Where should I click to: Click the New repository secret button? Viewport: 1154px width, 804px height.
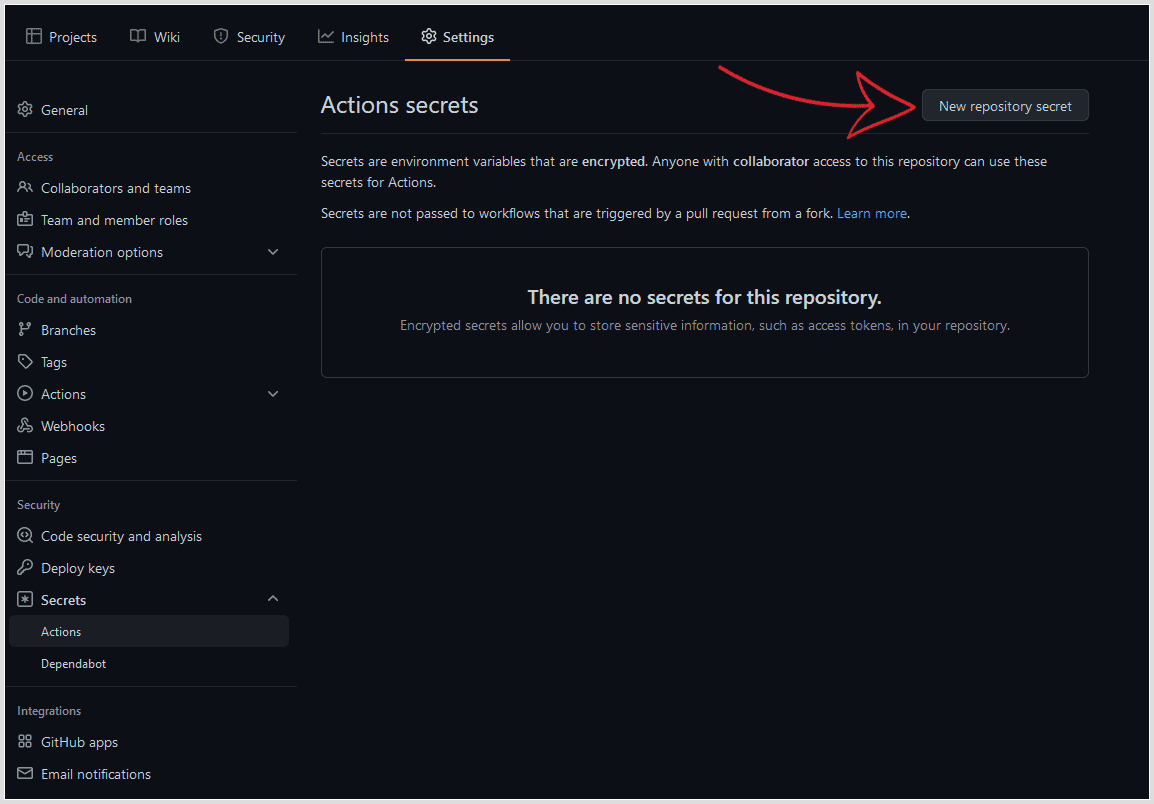click(x=1005, y=105)
